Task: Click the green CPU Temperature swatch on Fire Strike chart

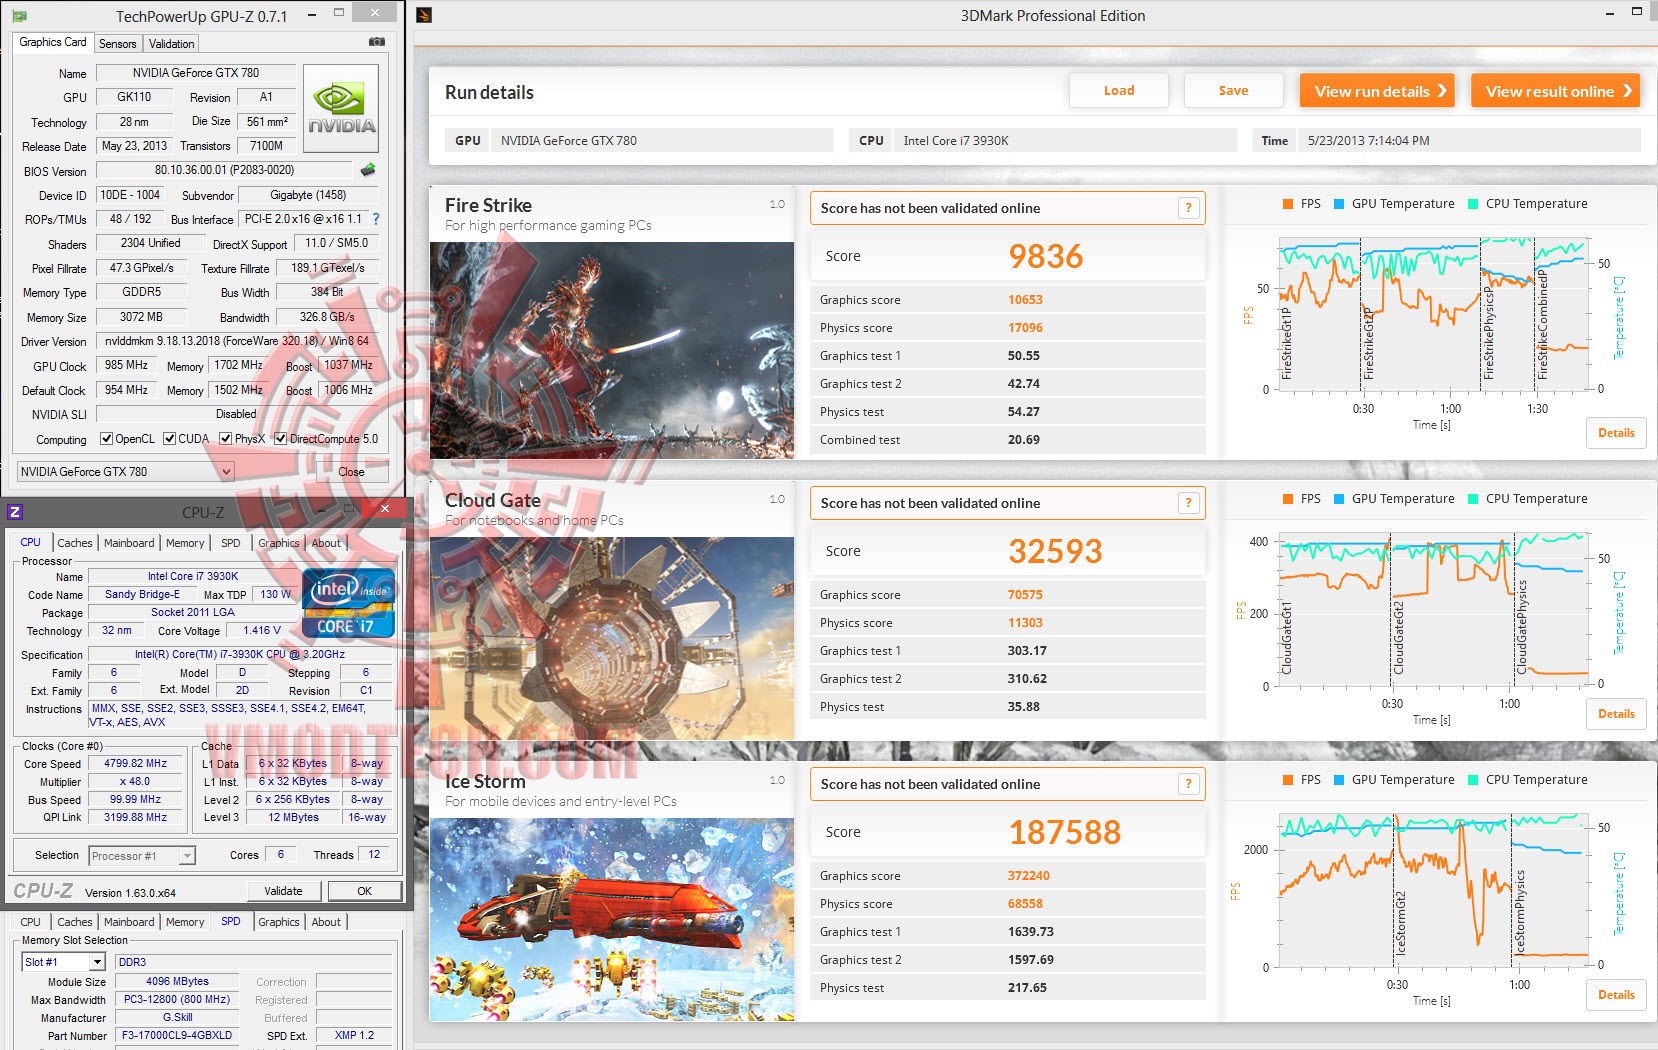Action: (x=1473, y=204)
